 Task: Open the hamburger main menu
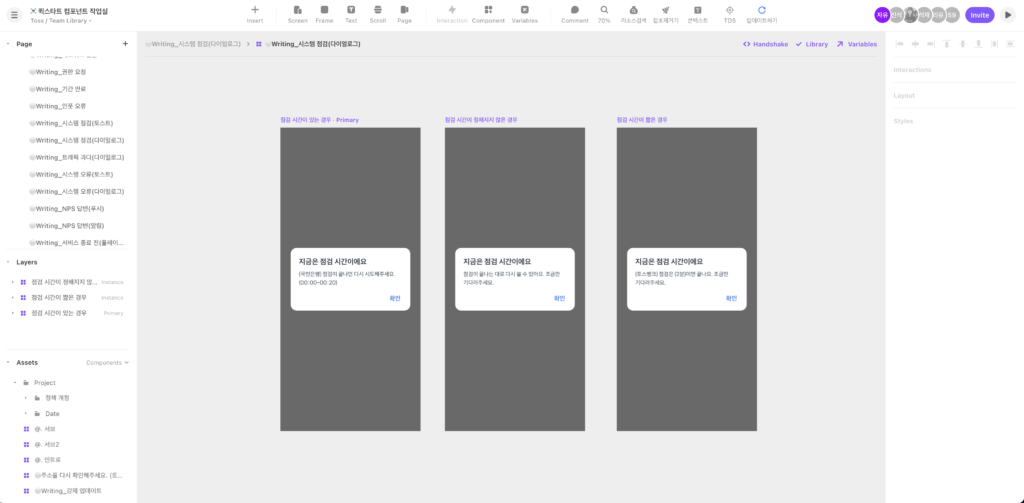[x=14, y=15]
